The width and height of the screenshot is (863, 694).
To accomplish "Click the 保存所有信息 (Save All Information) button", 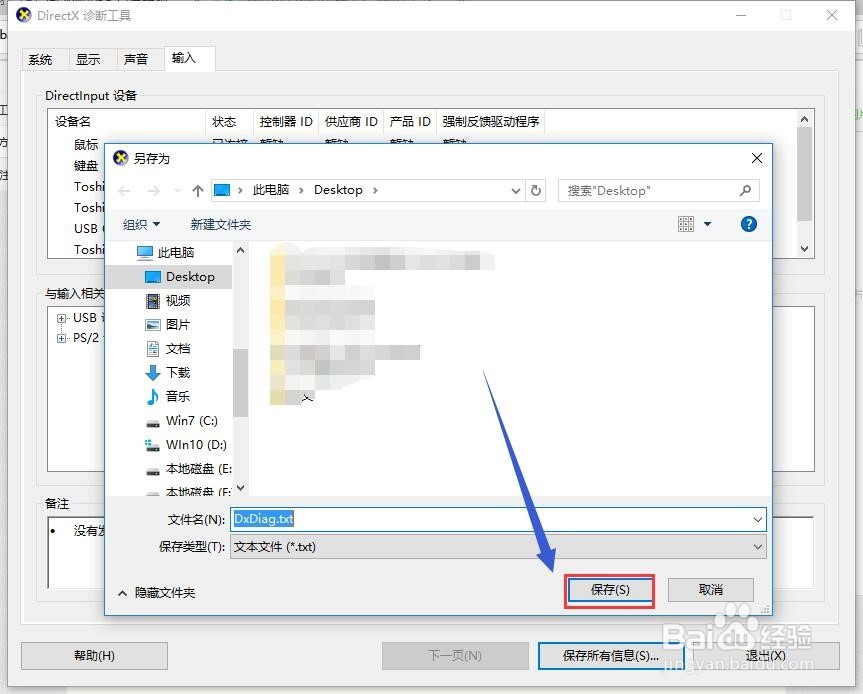I will (x=611, y=656).
